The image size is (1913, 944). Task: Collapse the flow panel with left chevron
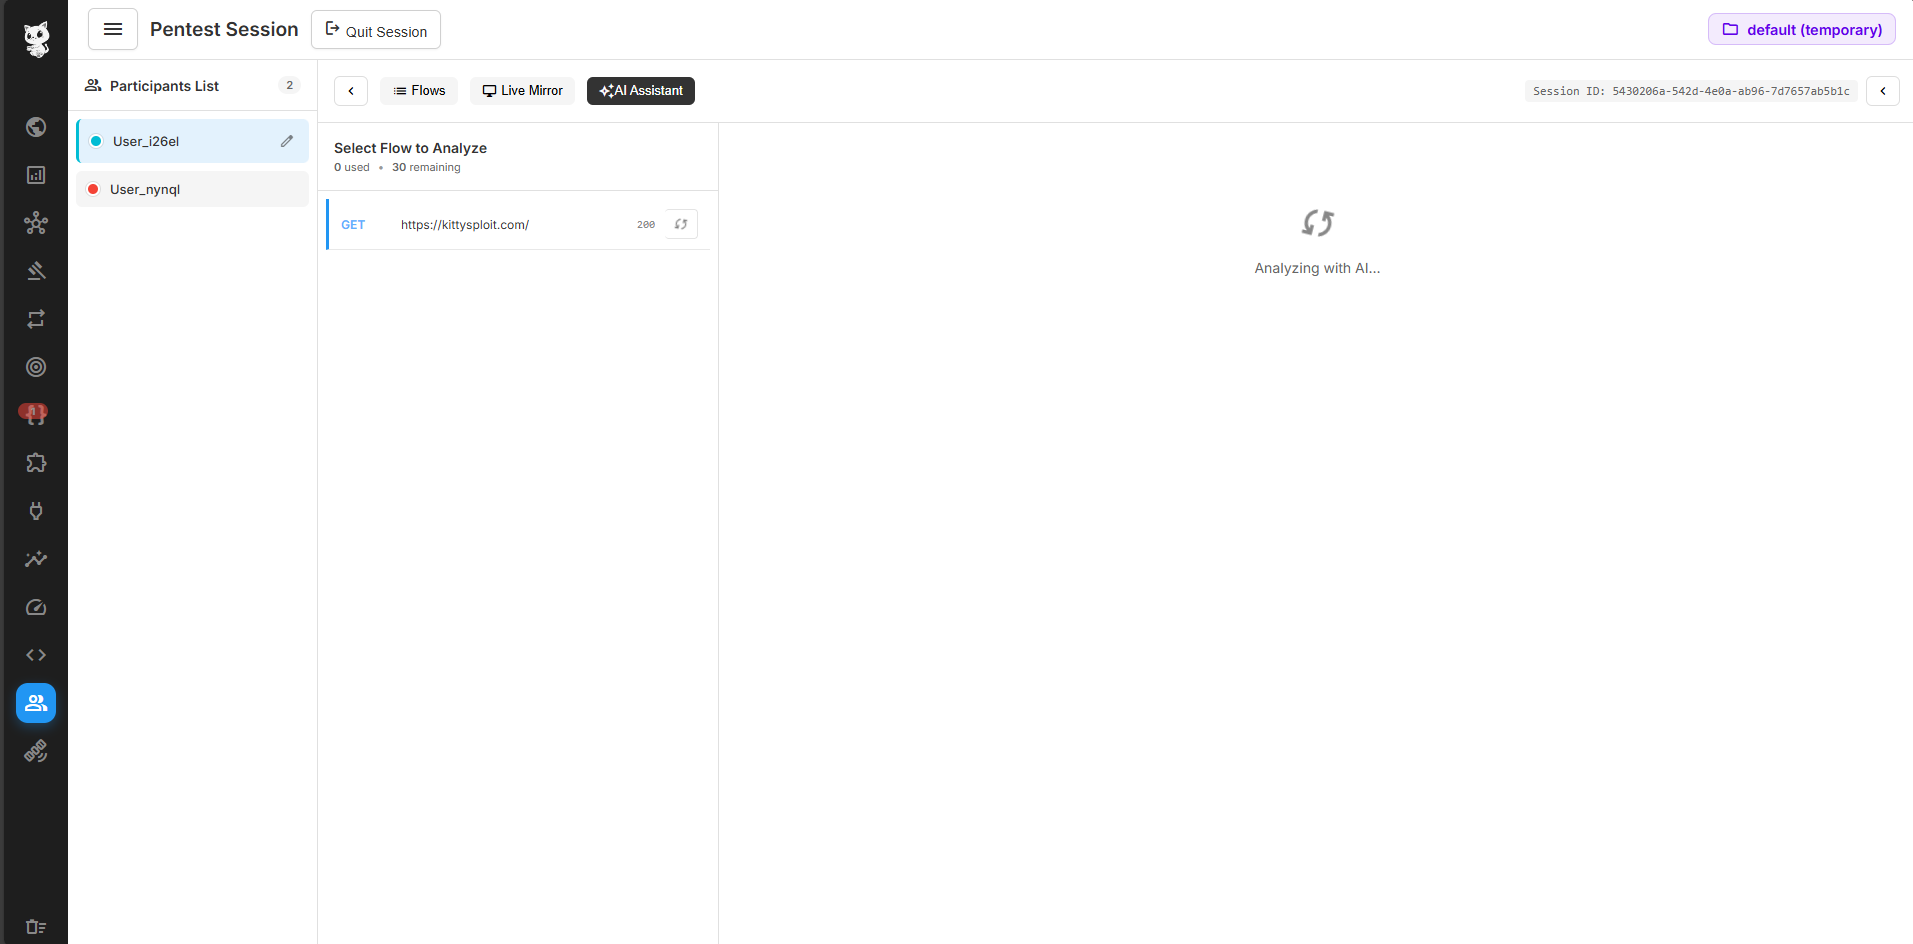tap(350, 90)
